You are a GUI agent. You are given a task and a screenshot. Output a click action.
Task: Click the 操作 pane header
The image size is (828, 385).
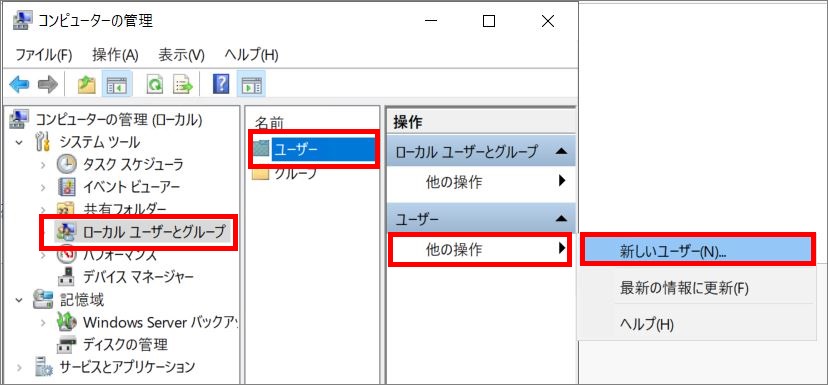pos(481,122)
